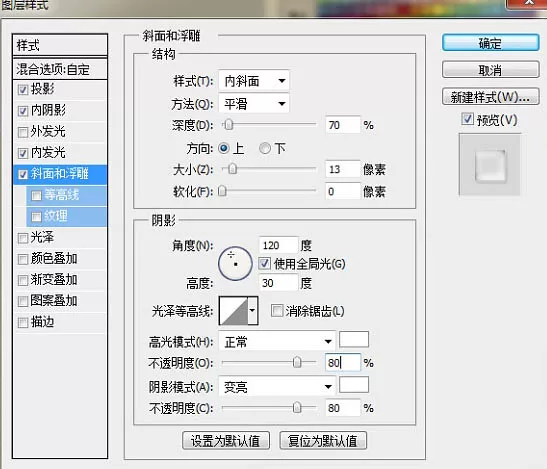
Task: Toggle 使用全局光 checkbox
Action: [x=264, y=263]
